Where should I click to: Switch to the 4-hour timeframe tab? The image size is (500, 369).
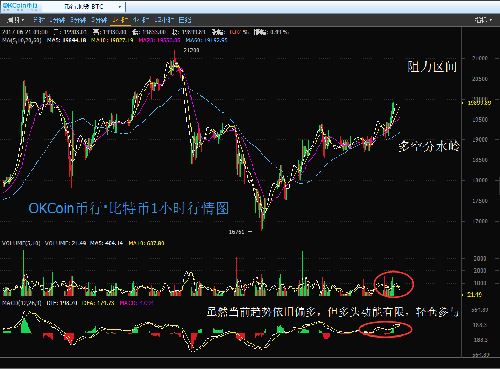(x=140, y=20)
